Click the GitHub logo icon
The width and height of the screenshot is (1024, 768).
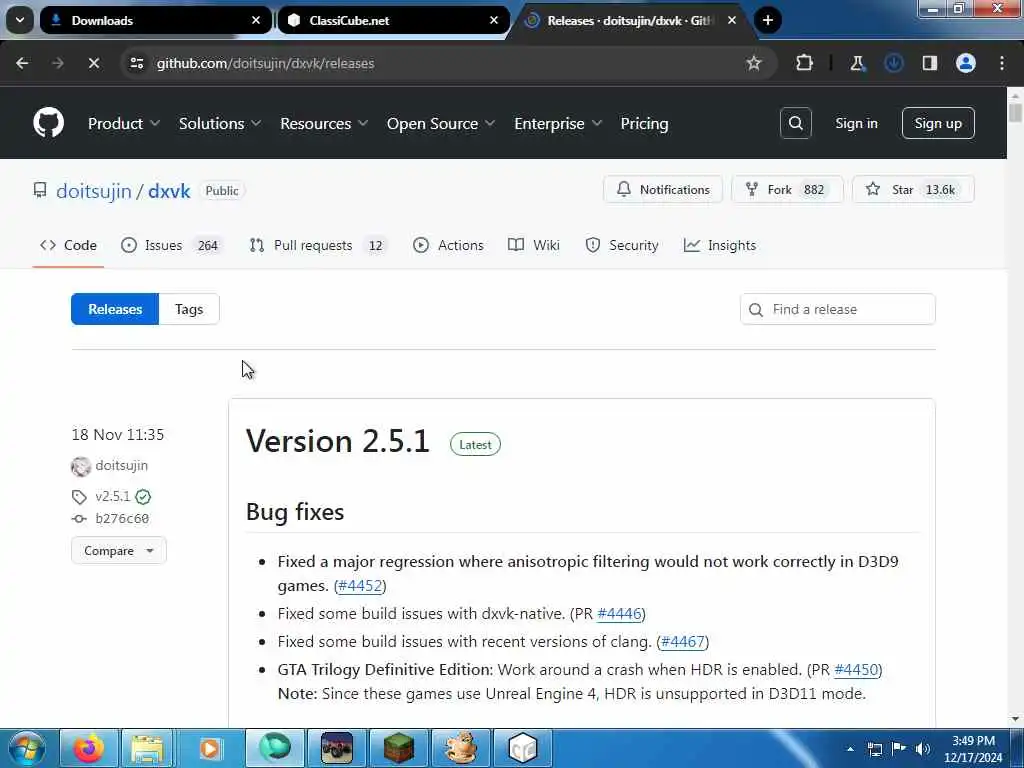[x=48, y=123]
